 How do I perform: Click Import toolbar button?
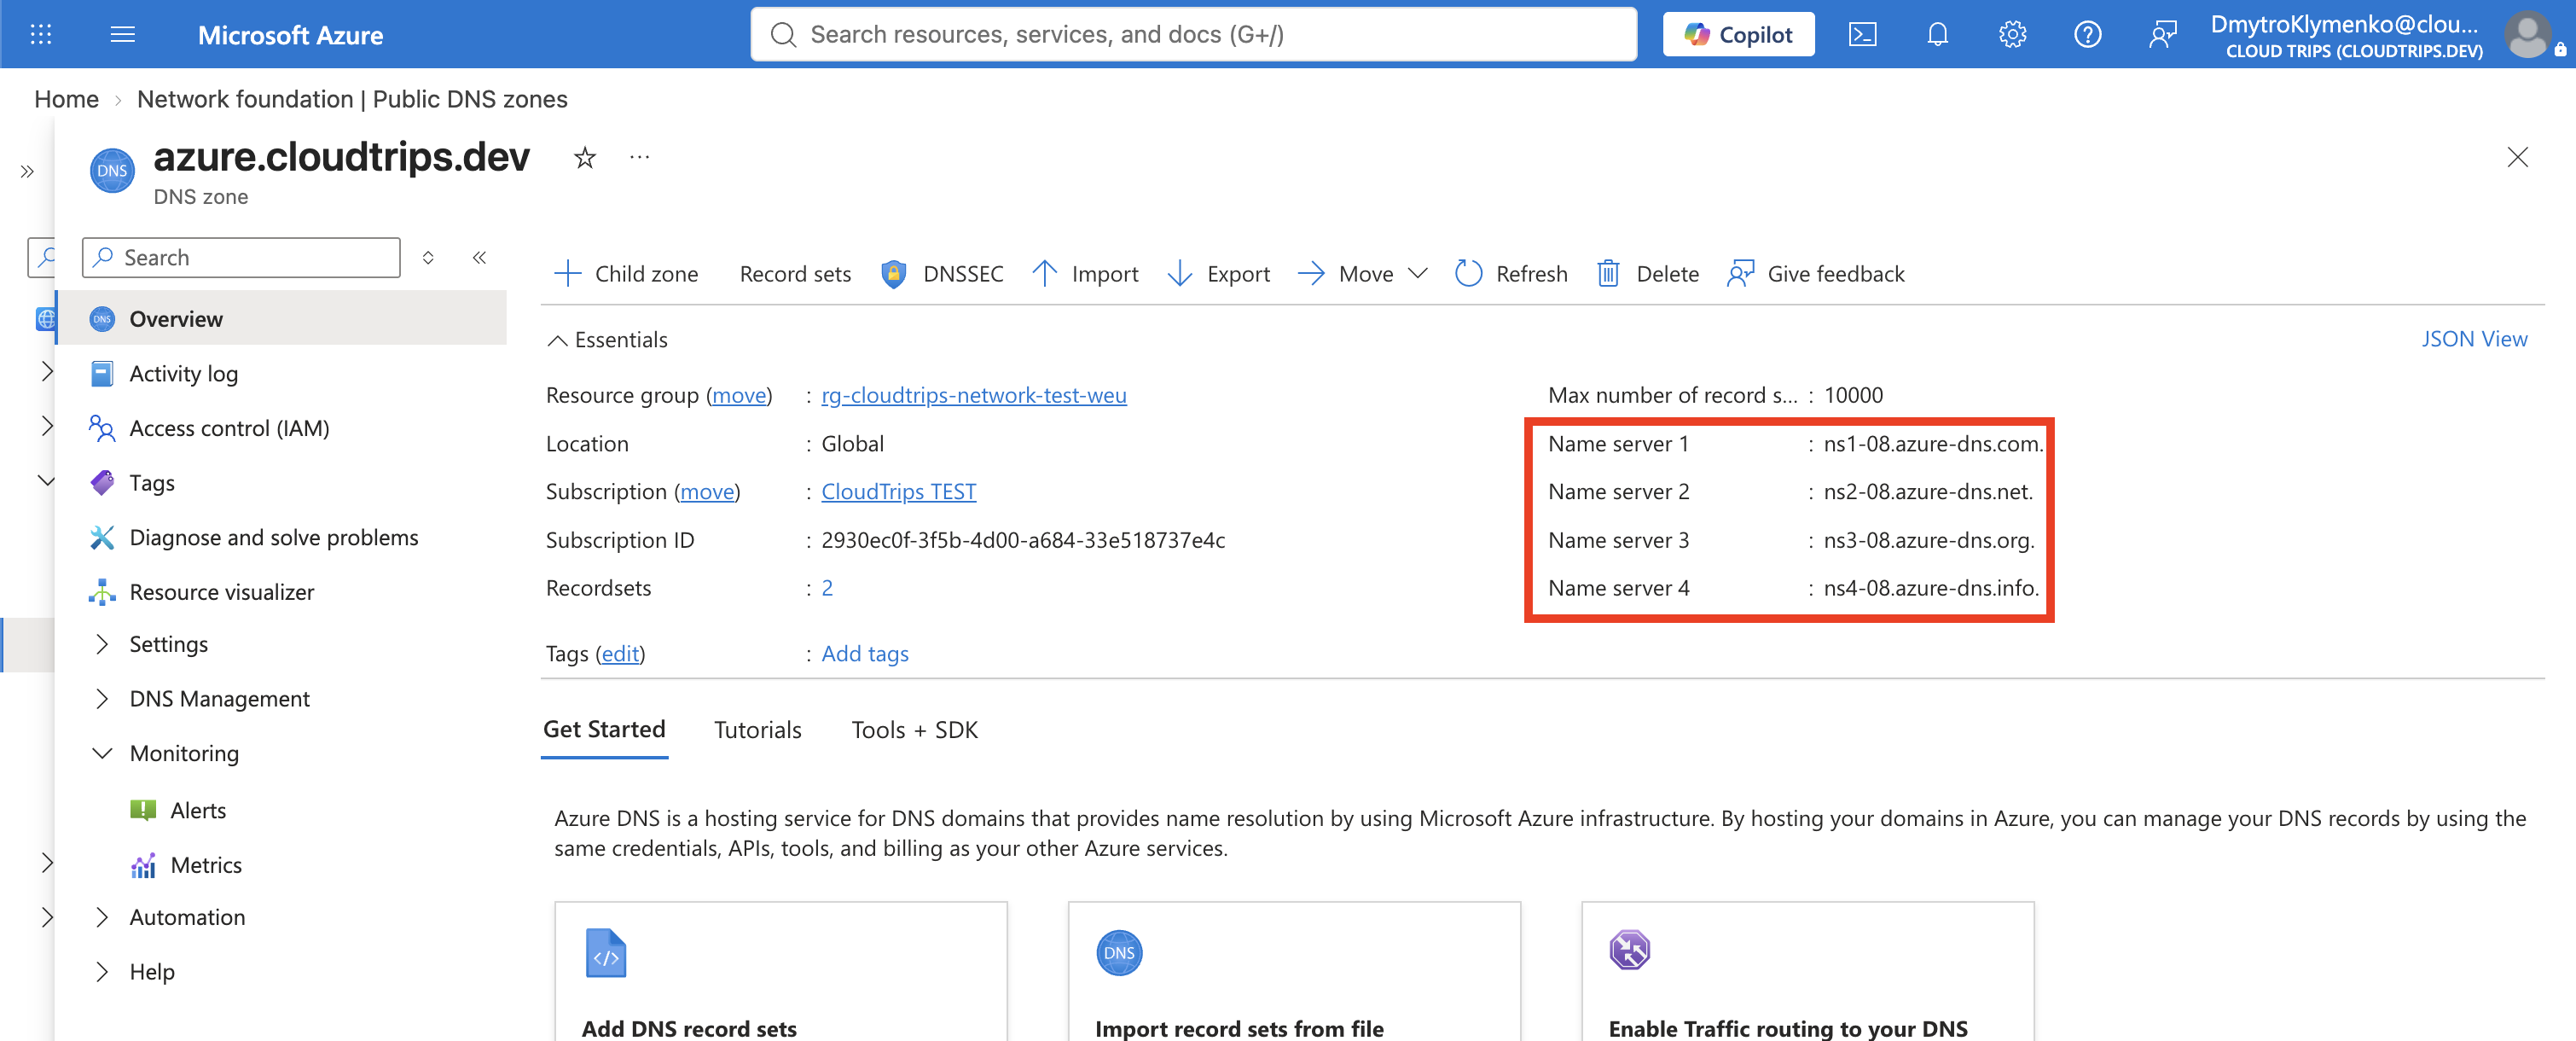point(1085,273)
